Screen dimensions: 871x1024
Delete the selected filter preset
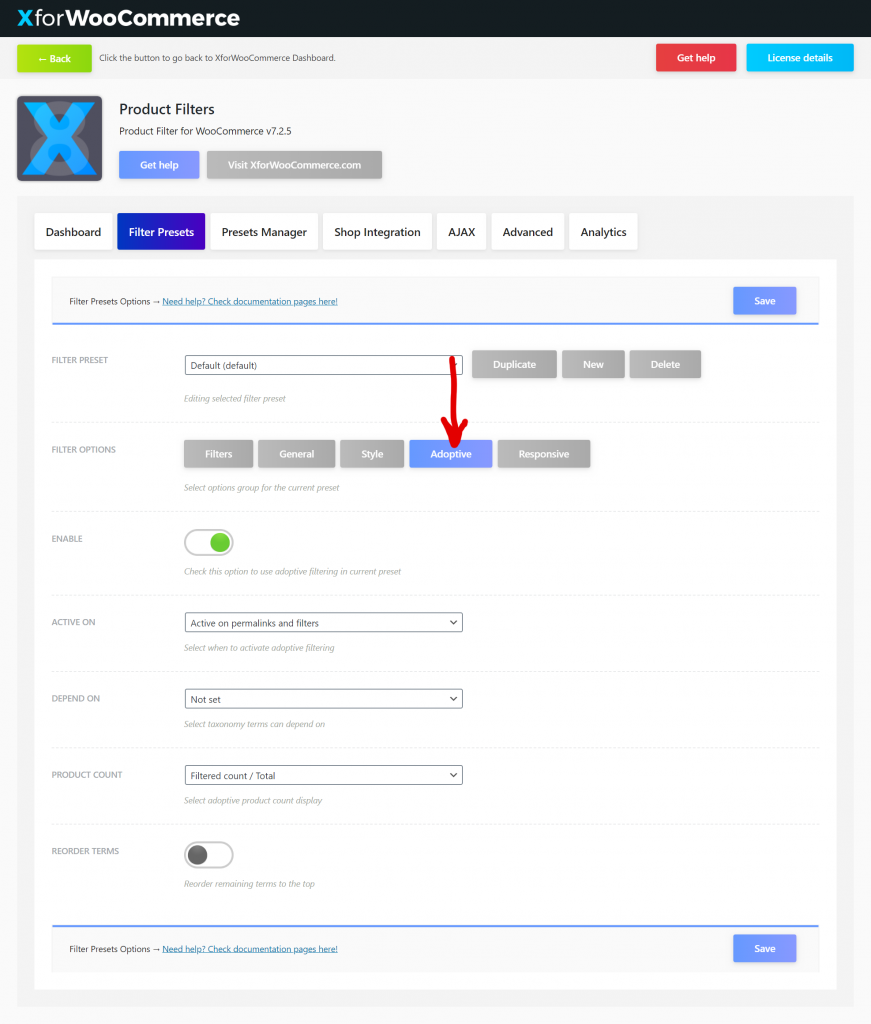click(665, 364)
